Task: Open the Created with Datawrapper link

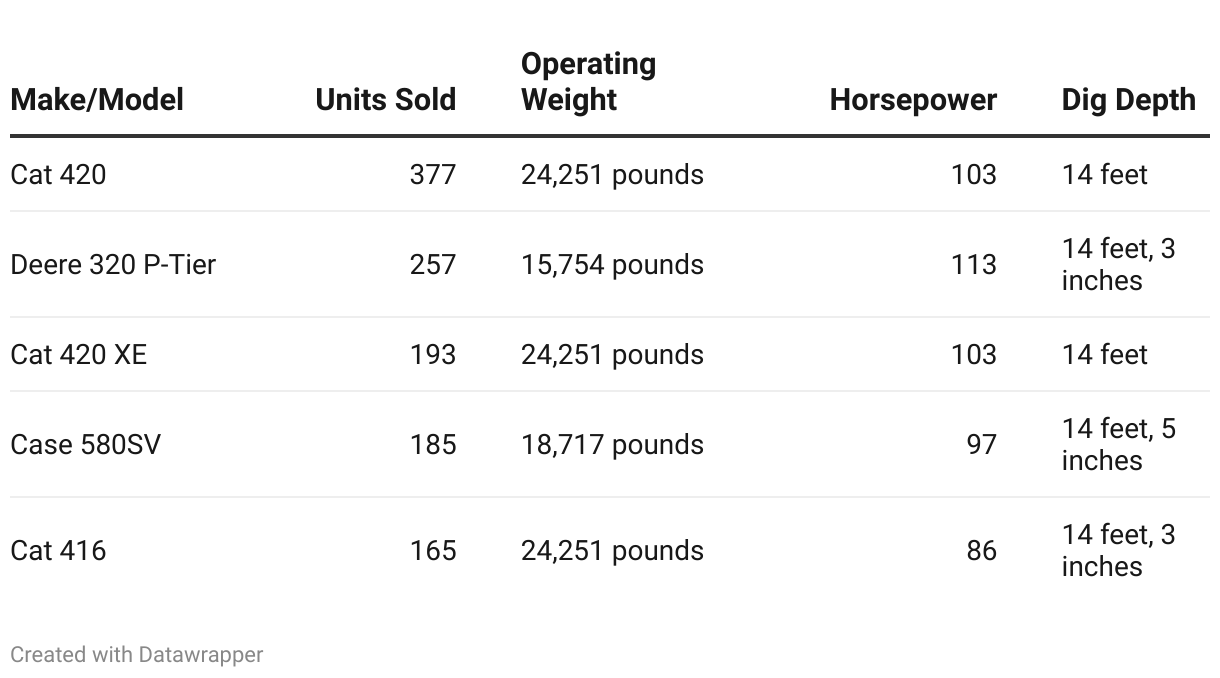Action: [137, 655]
